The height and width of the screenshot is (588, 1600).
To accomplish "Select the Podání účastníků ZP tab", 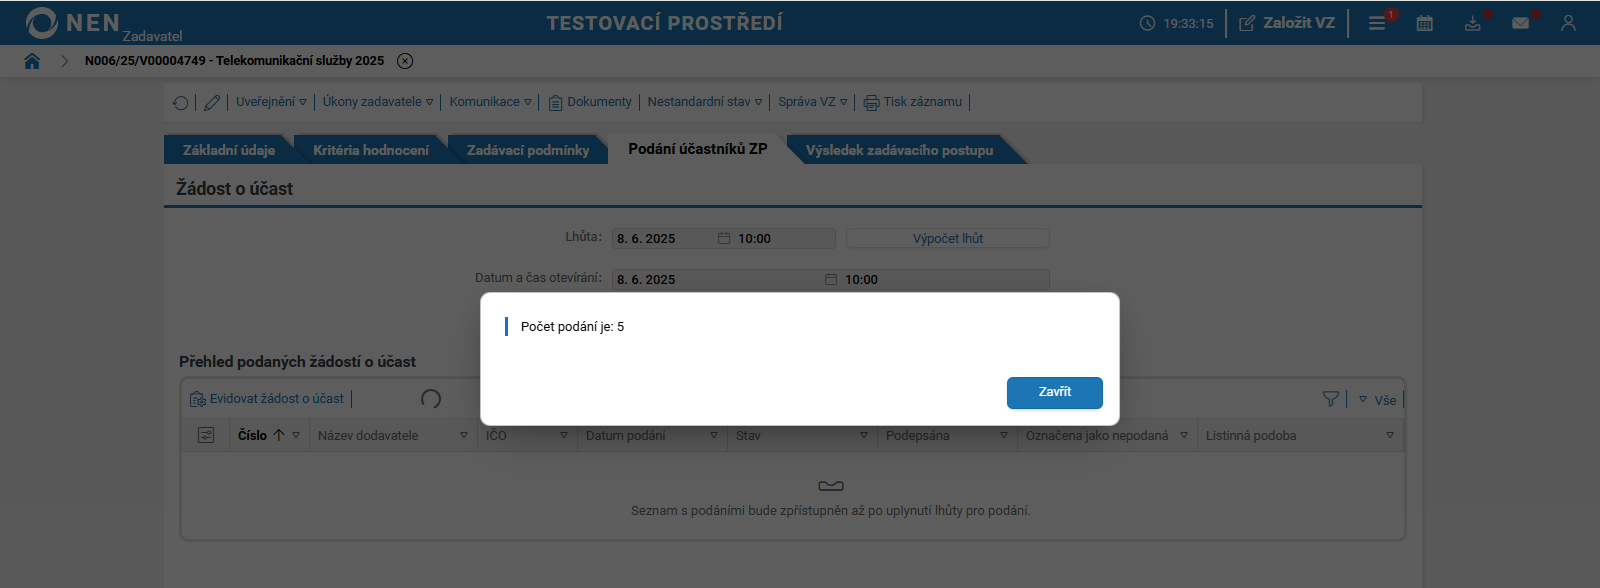I will (x=698, y=149).
